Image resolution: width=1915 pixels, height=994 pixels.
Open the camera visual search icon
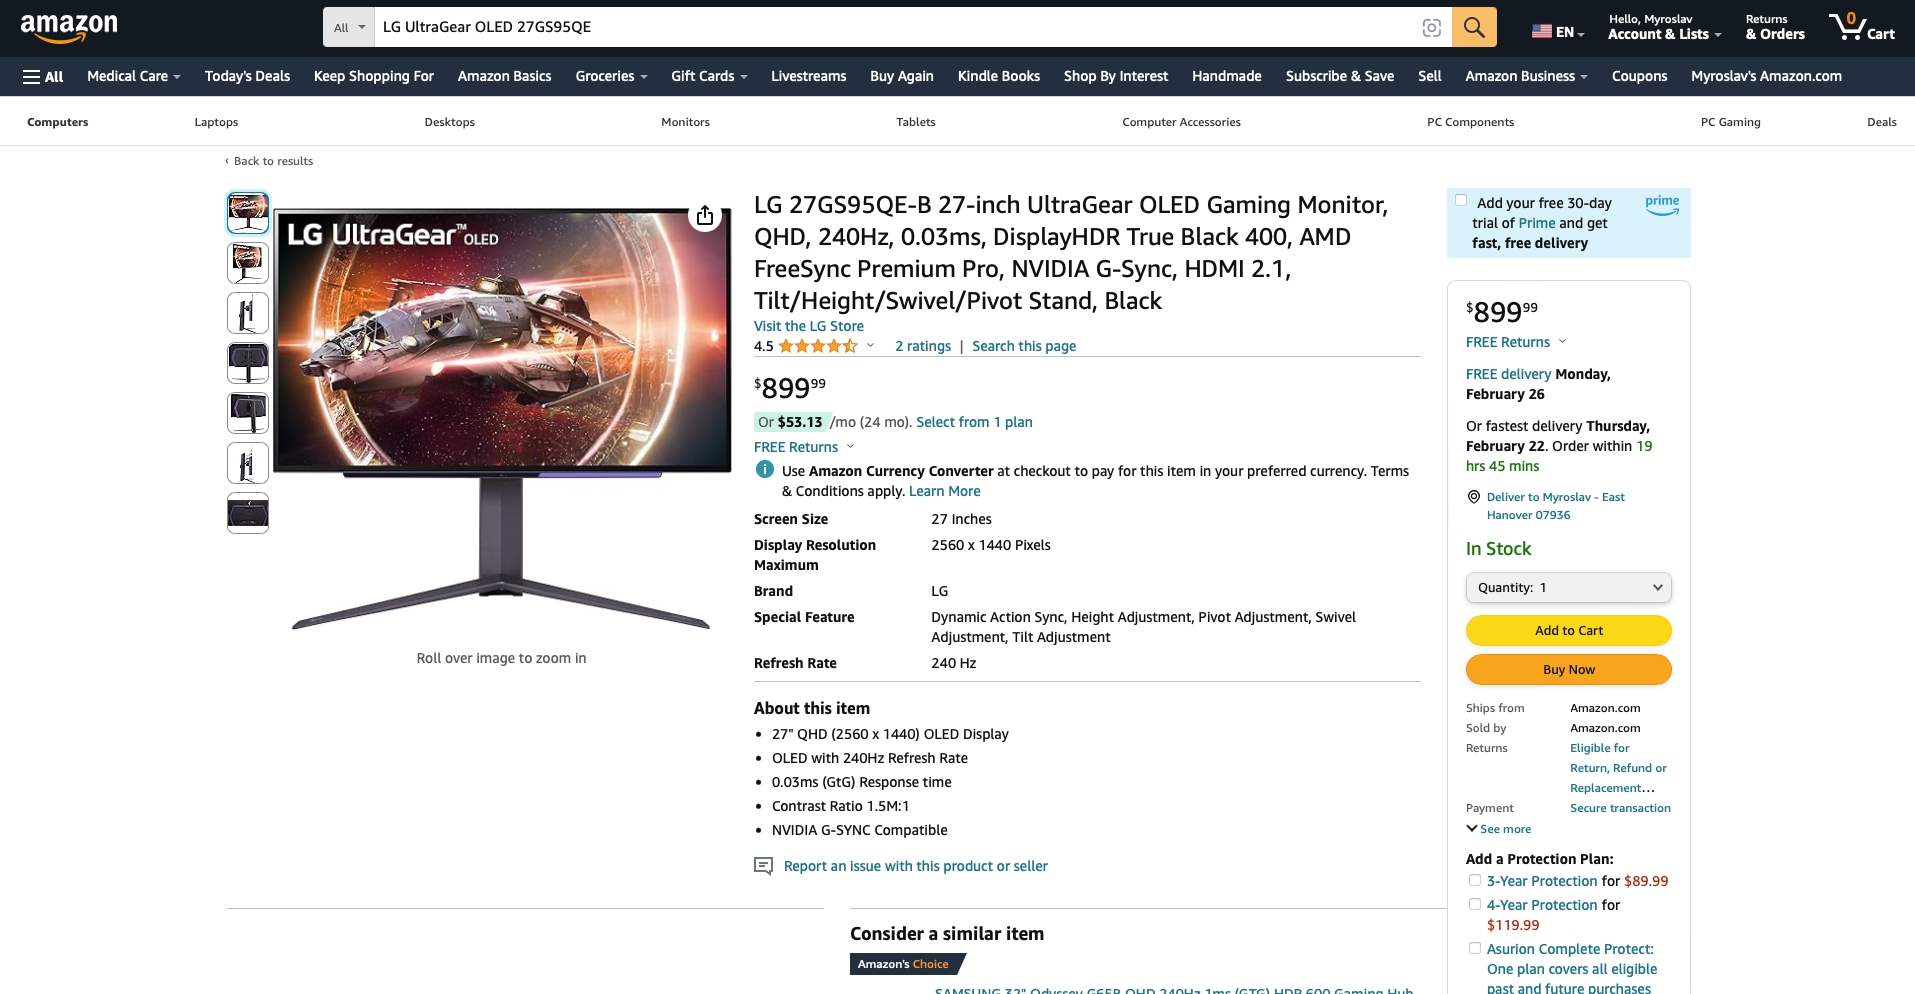coord(1431,28)
